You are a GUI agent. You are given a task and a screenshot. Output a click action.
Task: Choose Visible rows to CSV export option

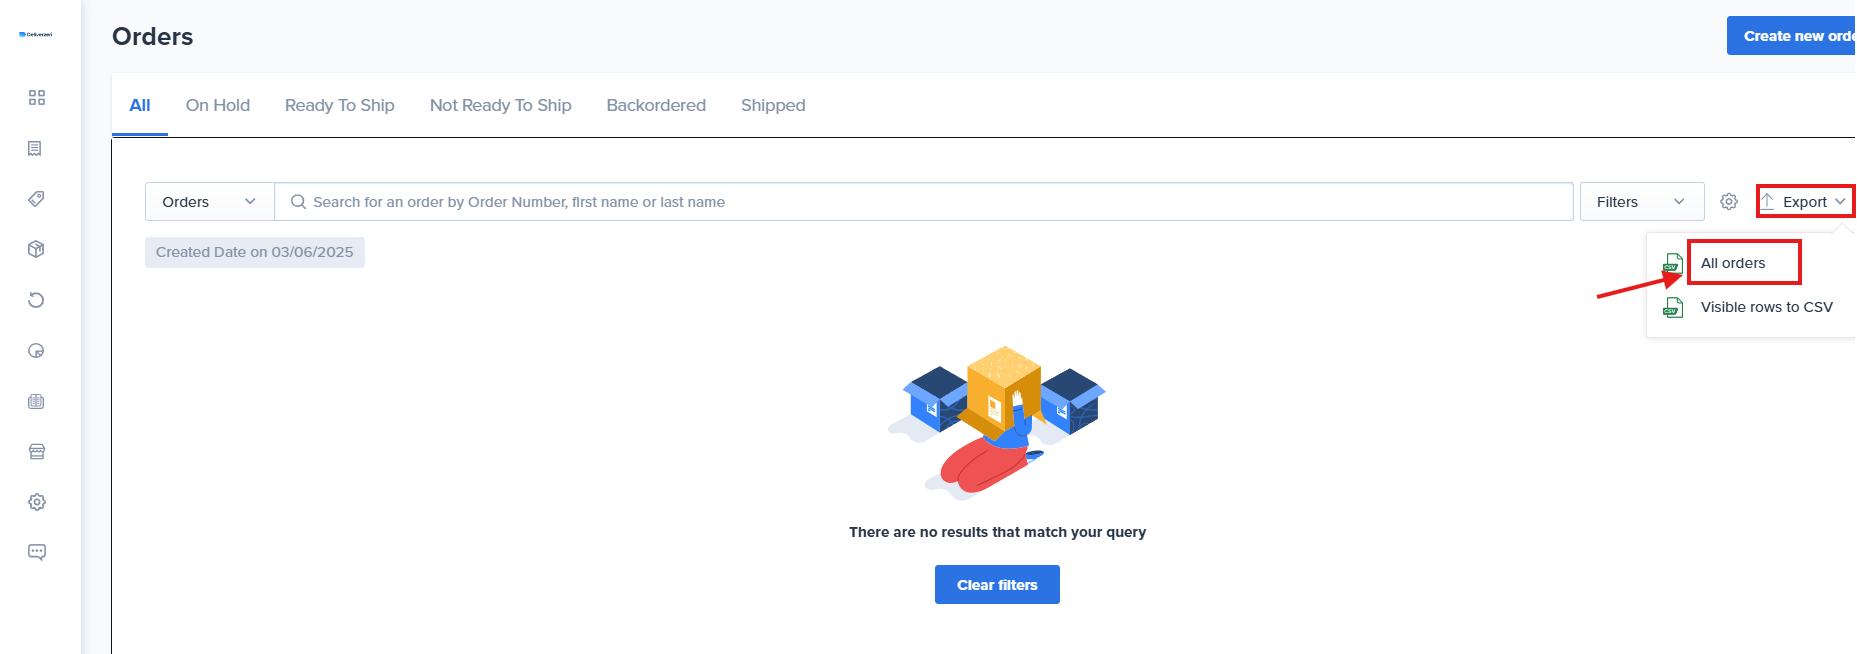[x=1766, y=307]
